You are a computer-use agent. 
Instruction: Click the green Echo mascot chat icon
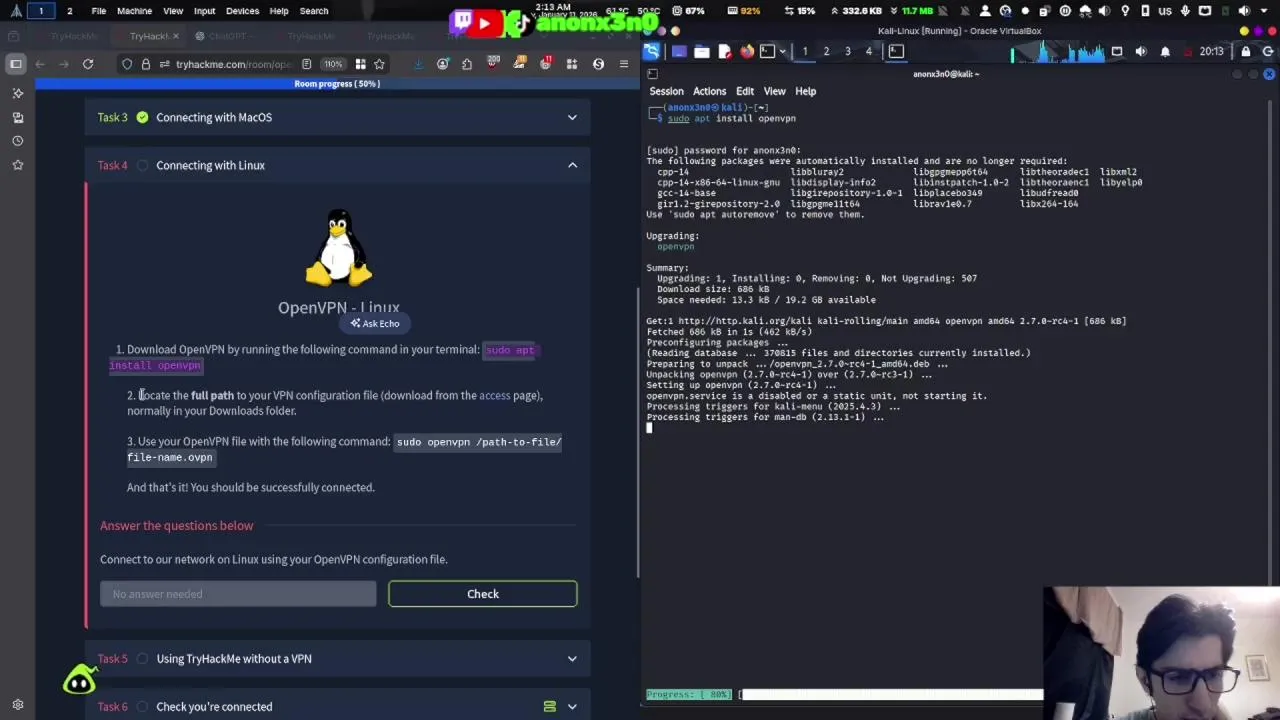[x=79, y=681]
